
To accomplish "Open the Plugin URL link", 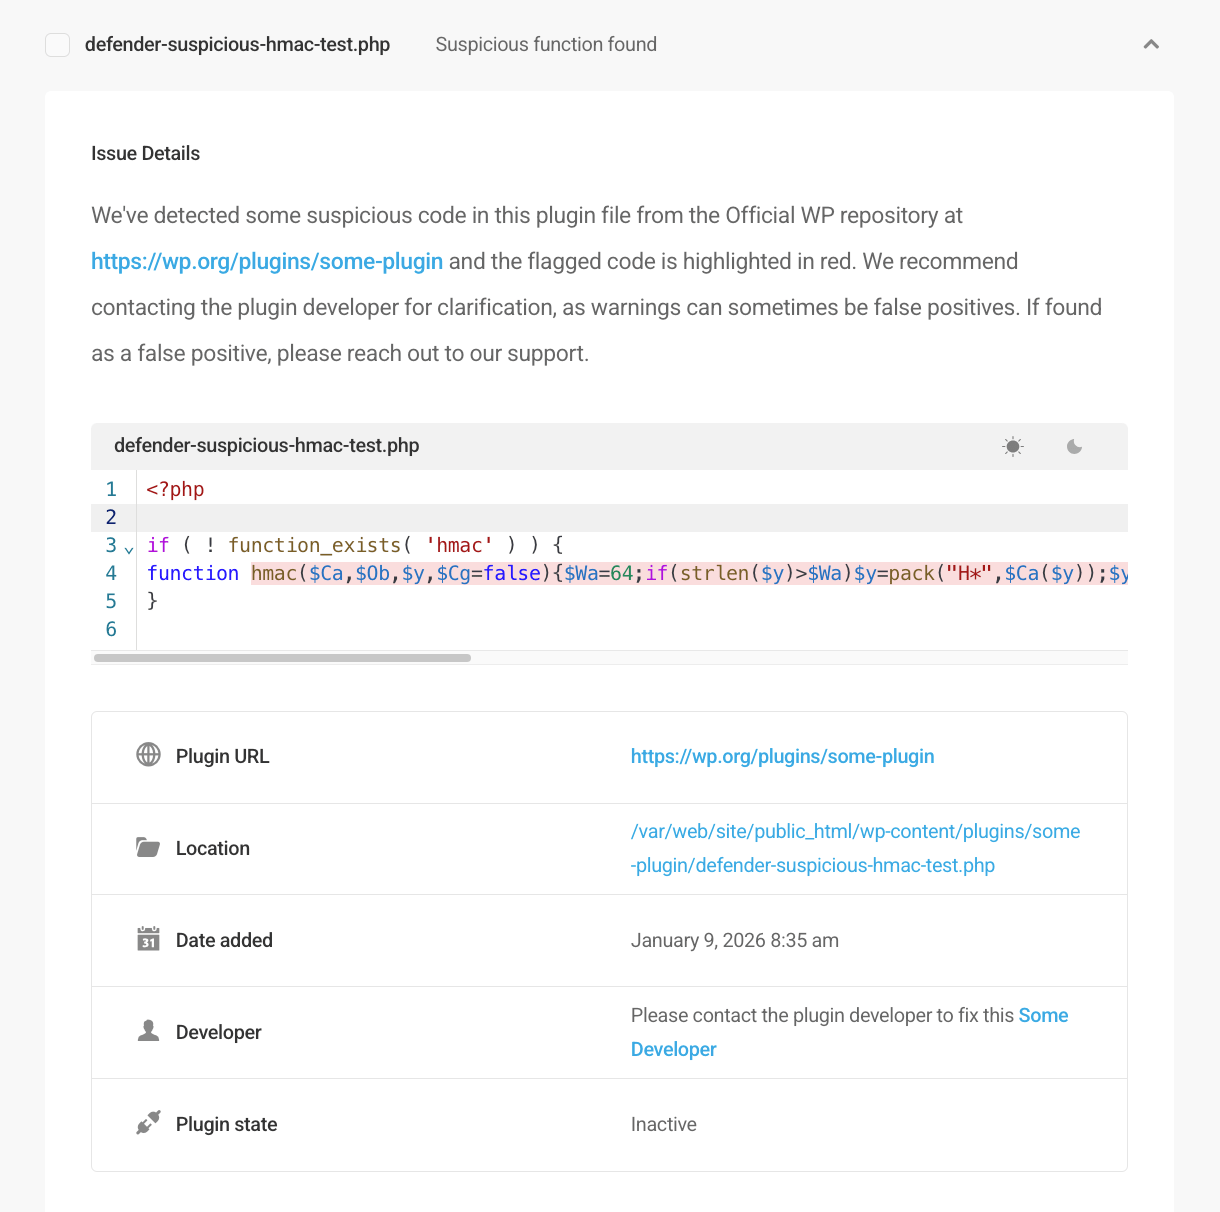I will [782, 756].
